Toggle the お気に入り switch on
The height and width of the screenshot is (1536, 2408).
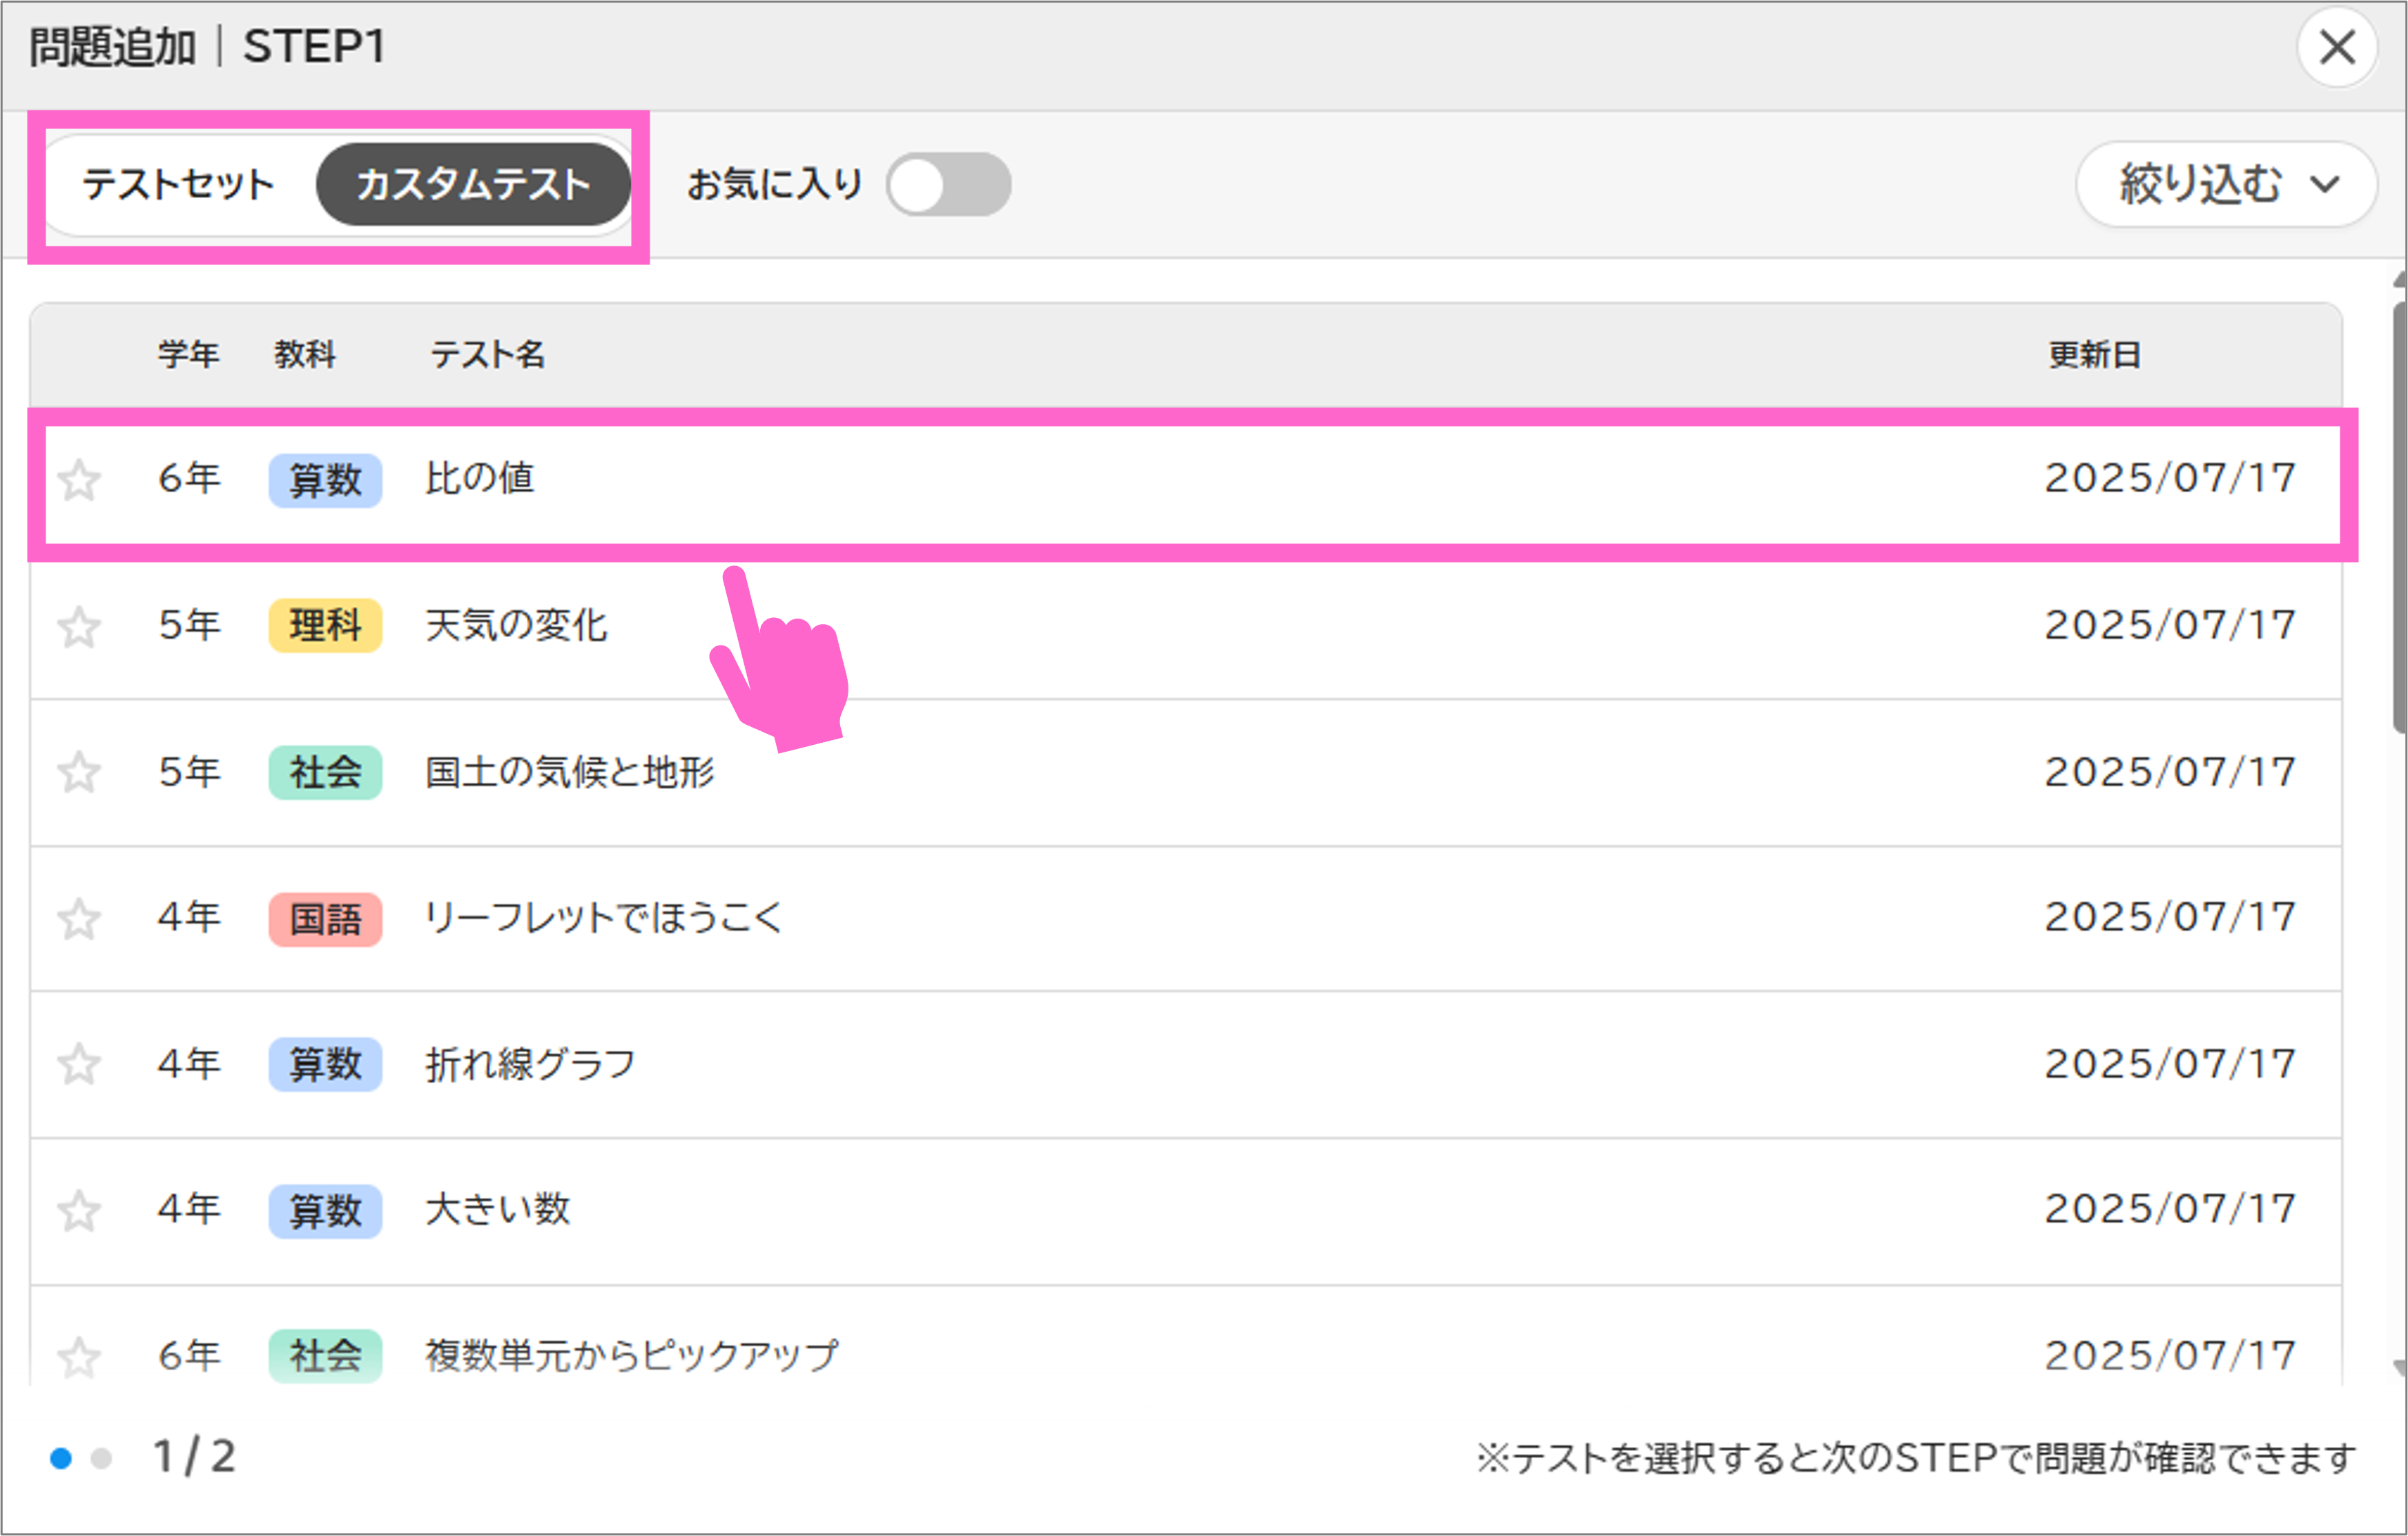point(948,184)
